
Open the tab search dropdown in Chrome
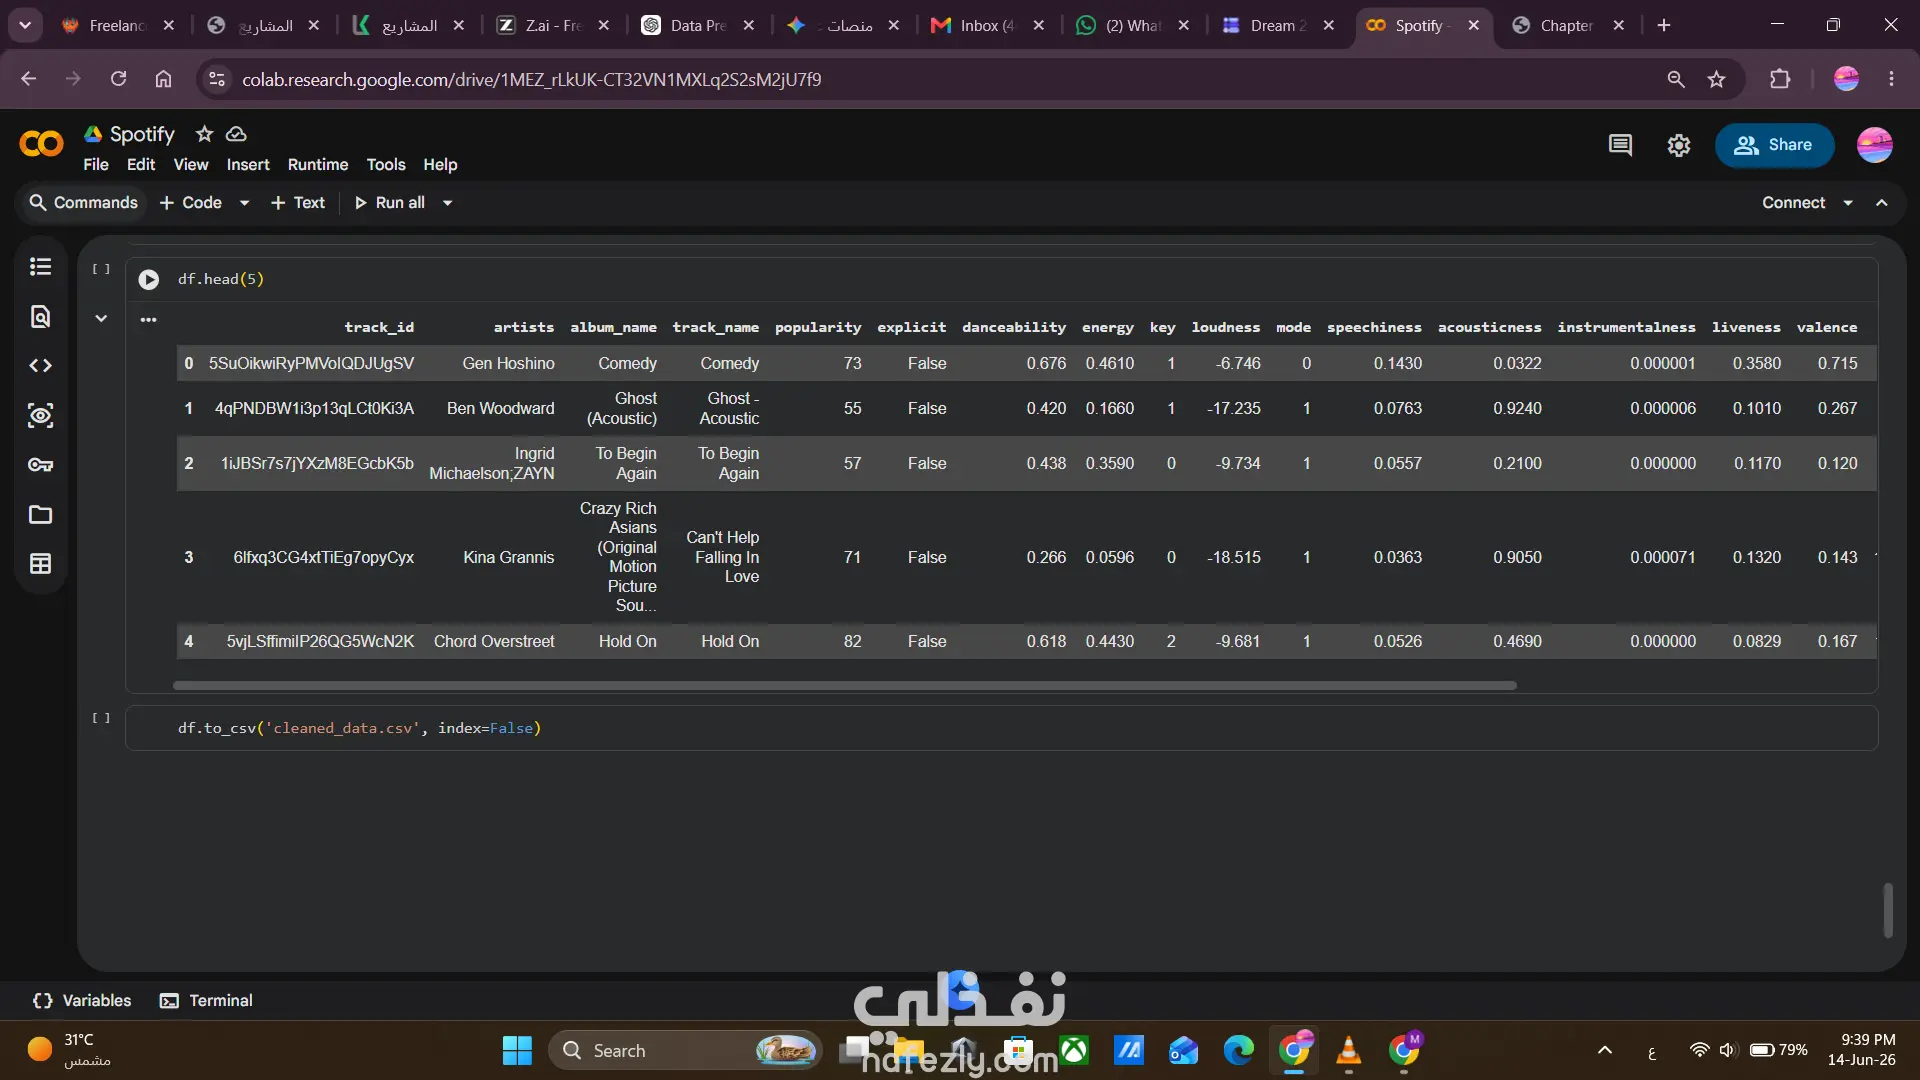coord(25,26)
